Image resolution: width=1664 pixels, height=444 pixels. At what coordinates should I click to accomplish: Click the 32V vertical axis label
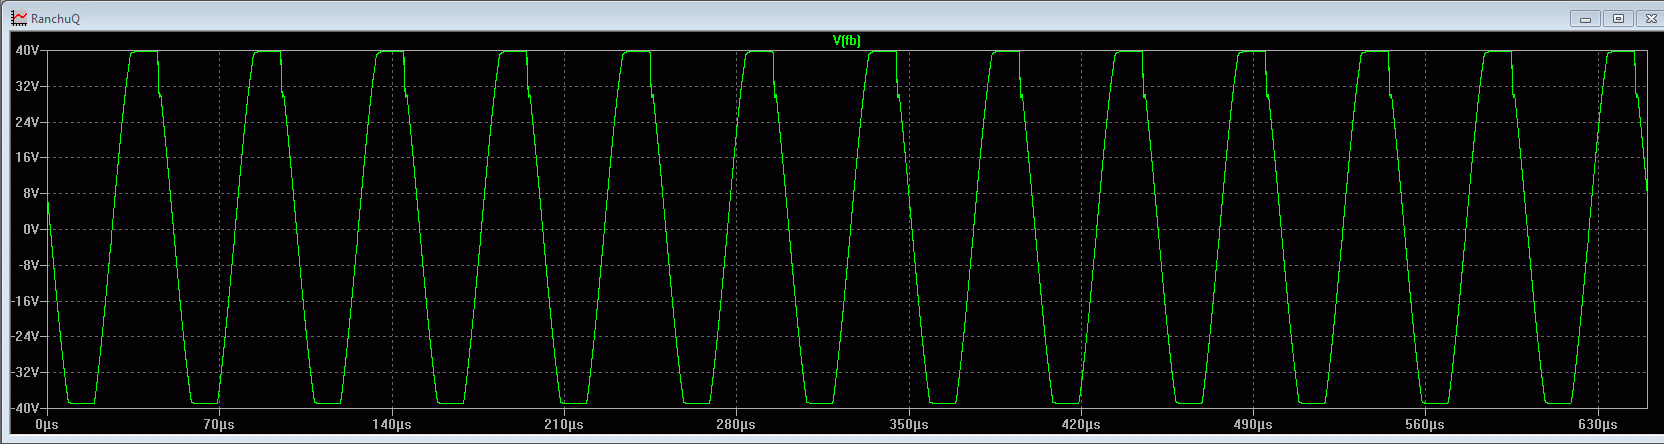tap(28, 86)
